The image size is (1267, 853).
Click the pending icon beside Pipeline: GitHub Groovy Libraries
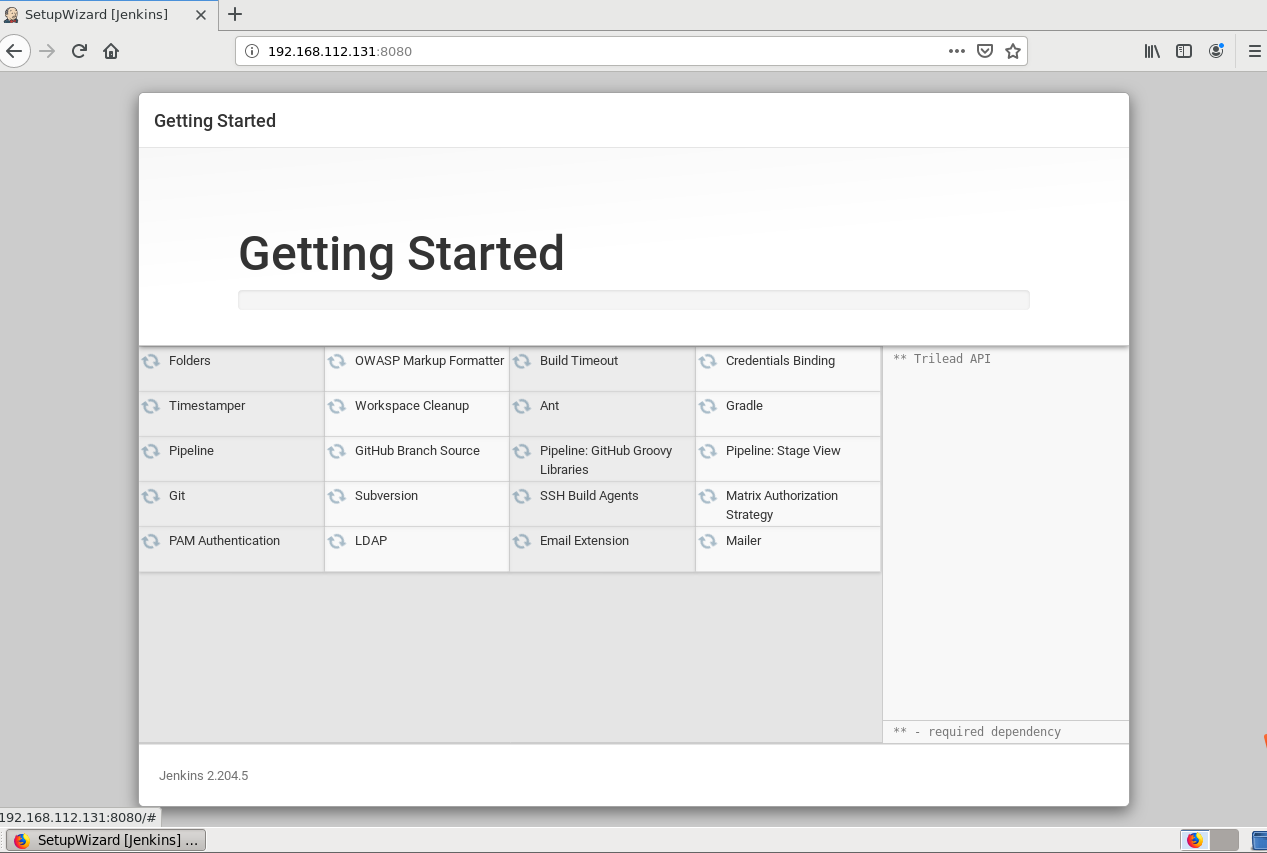tap(522, 451)
